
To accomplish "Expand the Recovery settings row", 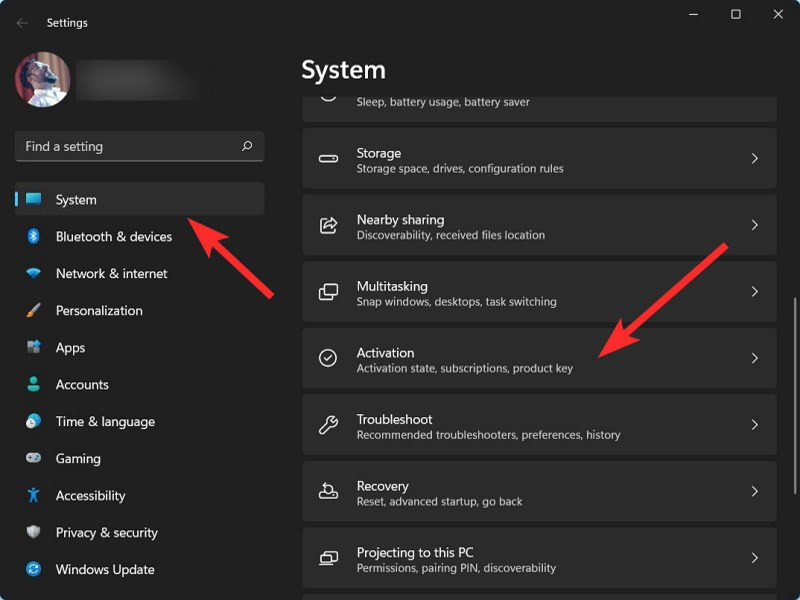I will click(x=540, y=491).
